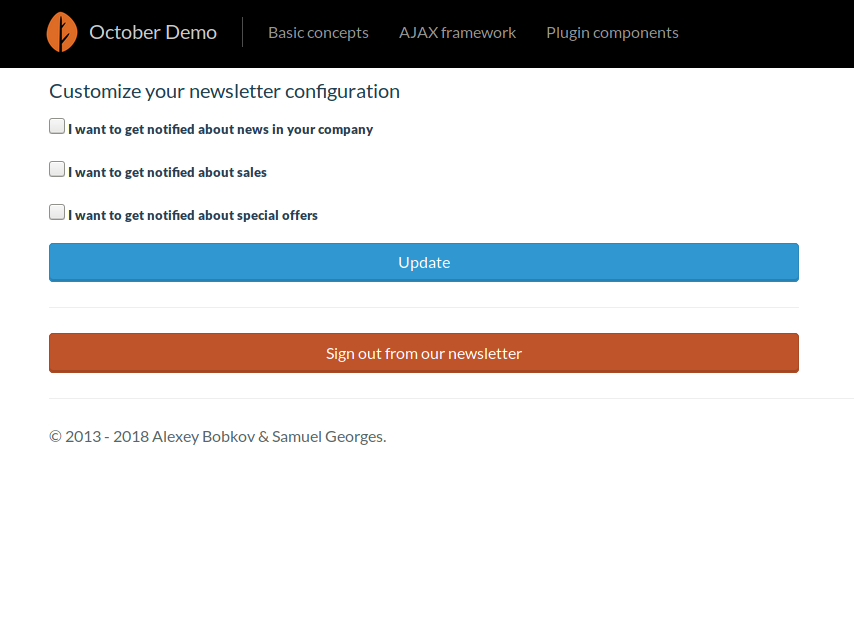This screenshot has height=642, width=854.
Task: Click the blank white area below the footer
Action: (427, 545)
